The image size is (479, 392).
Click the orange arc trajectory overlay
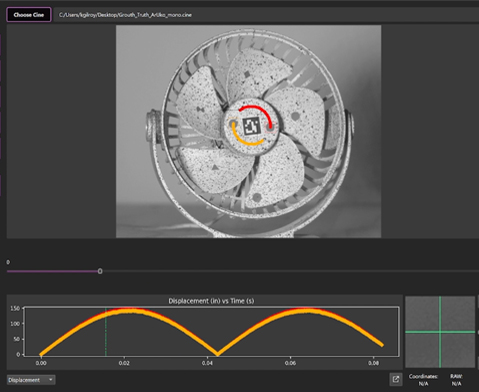246,137
